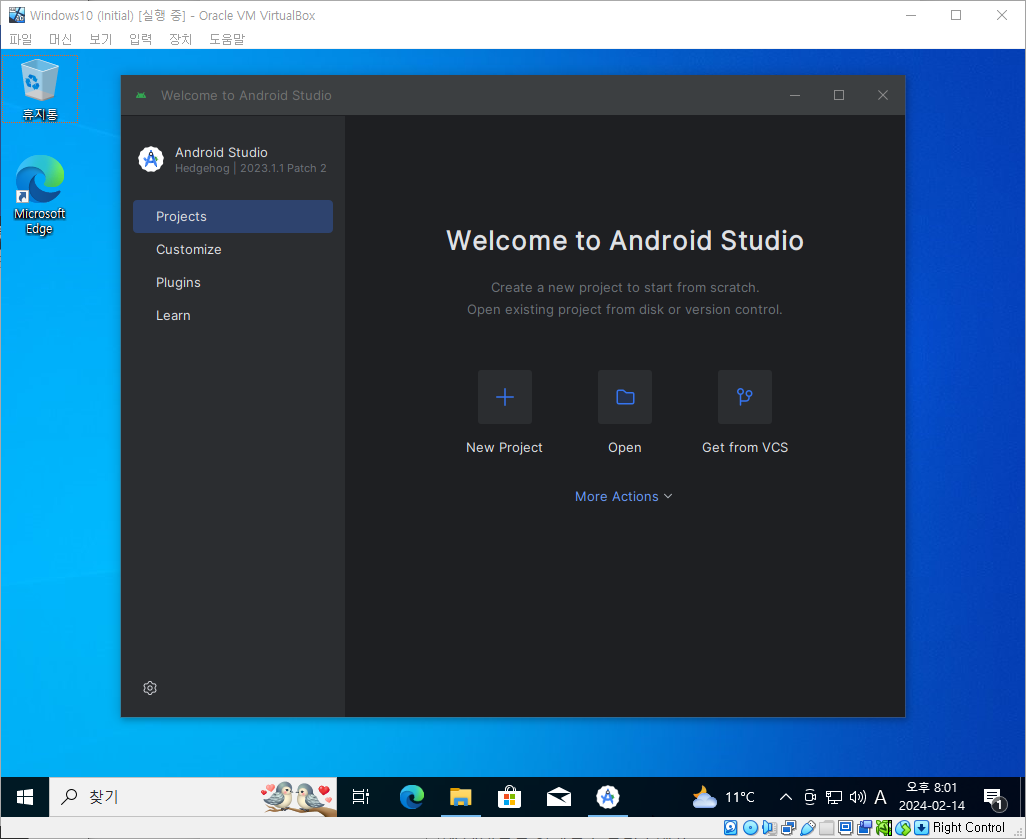Viewport: 1026px width, 839px height.
Task: Click the Hedgehog 2023.1.1 Patch 2 version text
Action: (251, 168)
